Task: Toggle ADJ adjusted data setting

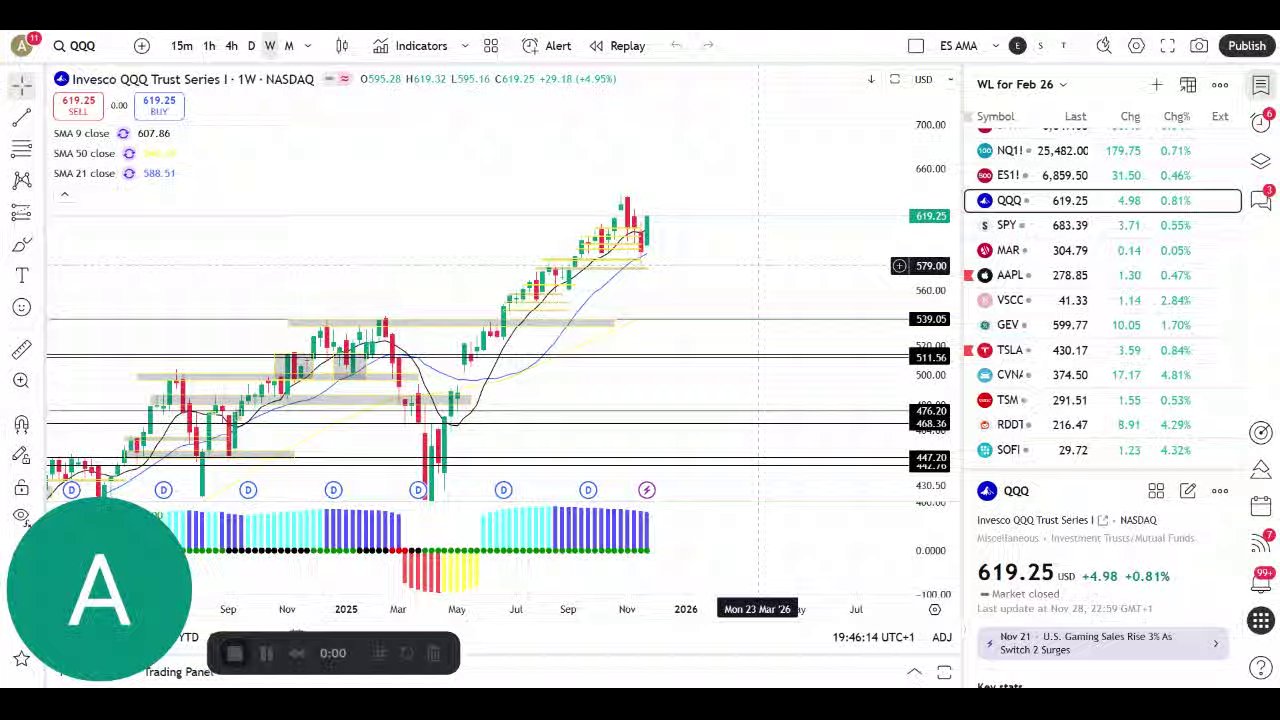Action: tap(942, 637)
